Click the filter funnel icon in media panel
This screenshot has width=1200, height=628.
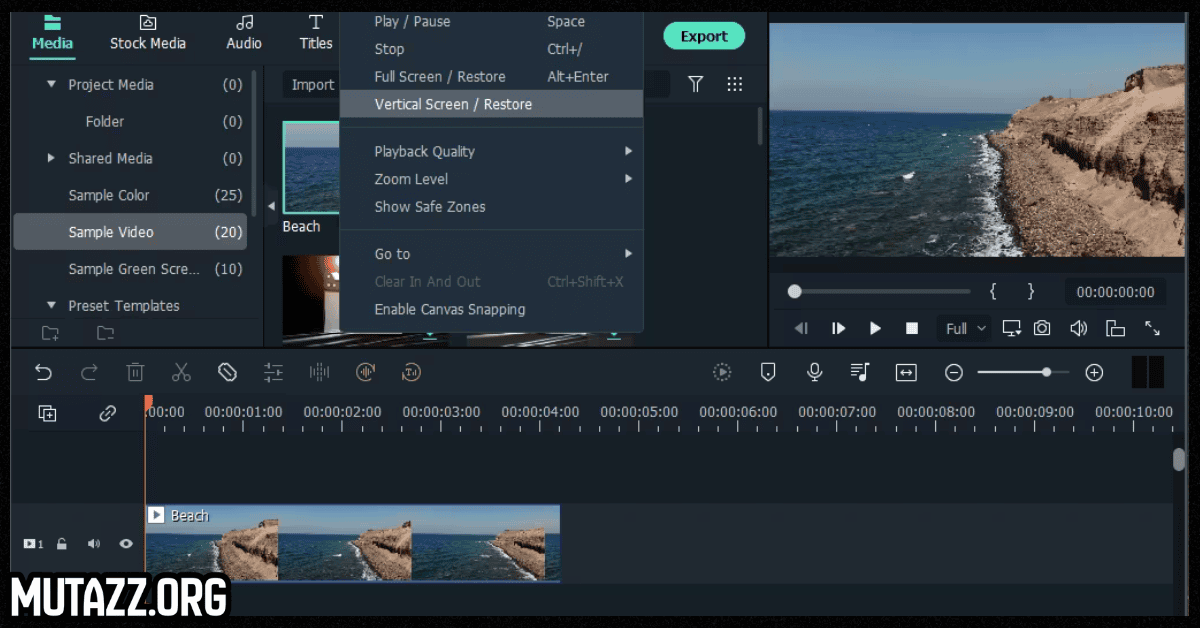(696, 84)
